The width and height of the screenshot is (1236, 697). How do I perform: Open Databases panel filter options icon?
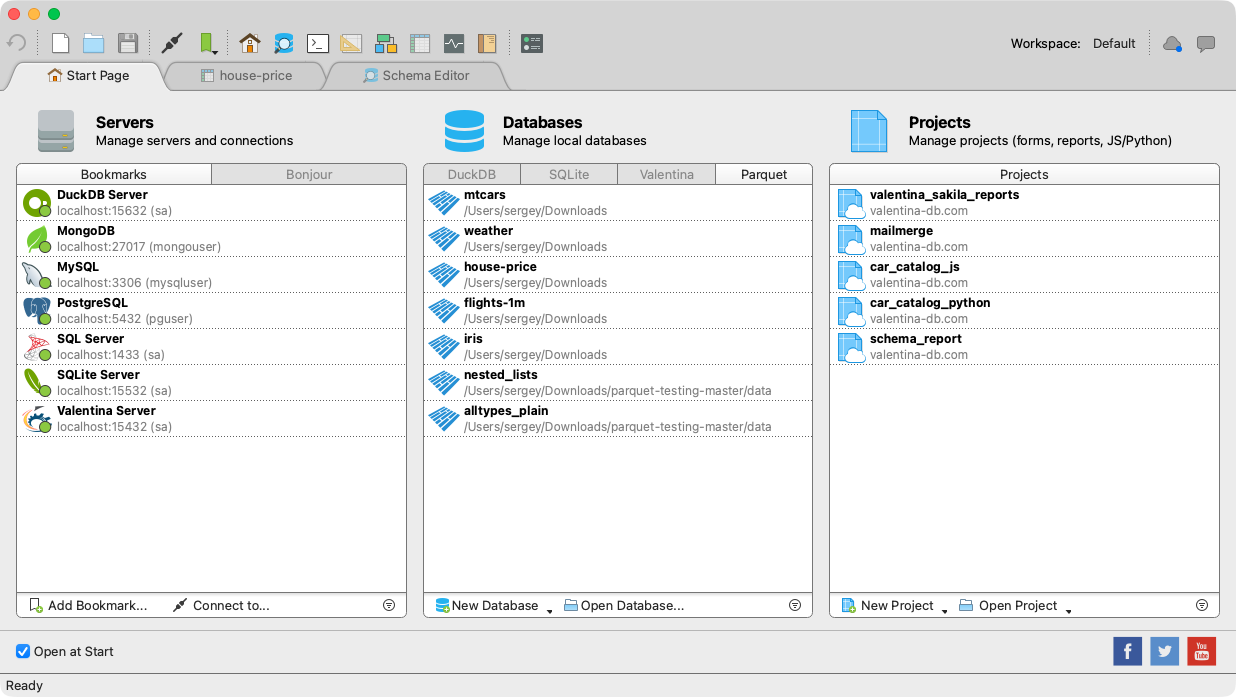(x=795, y=605)
